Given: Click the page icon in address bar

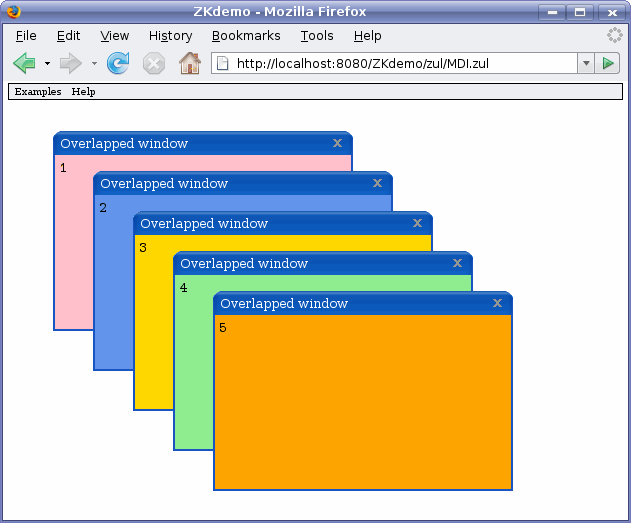Looking at the screenshot, I should click(x=223, y=64).
